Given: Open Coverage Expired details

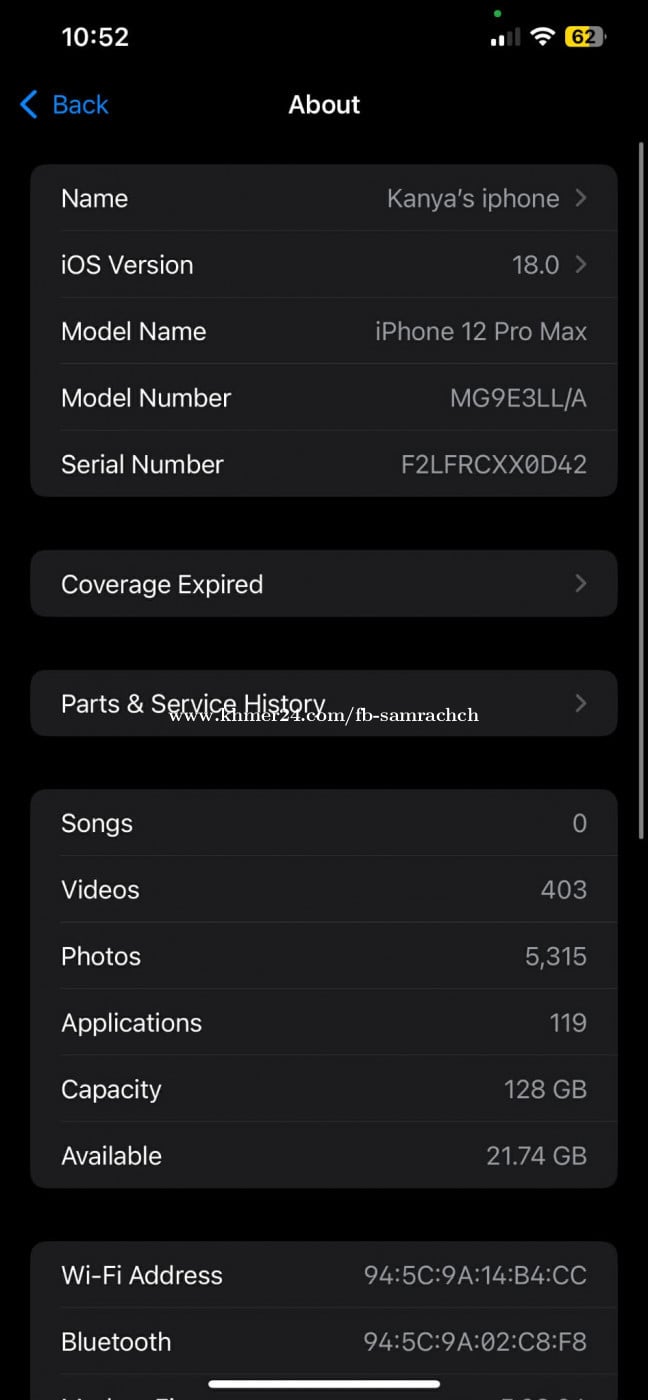Looking at the screenshot, I should (162, 584).
